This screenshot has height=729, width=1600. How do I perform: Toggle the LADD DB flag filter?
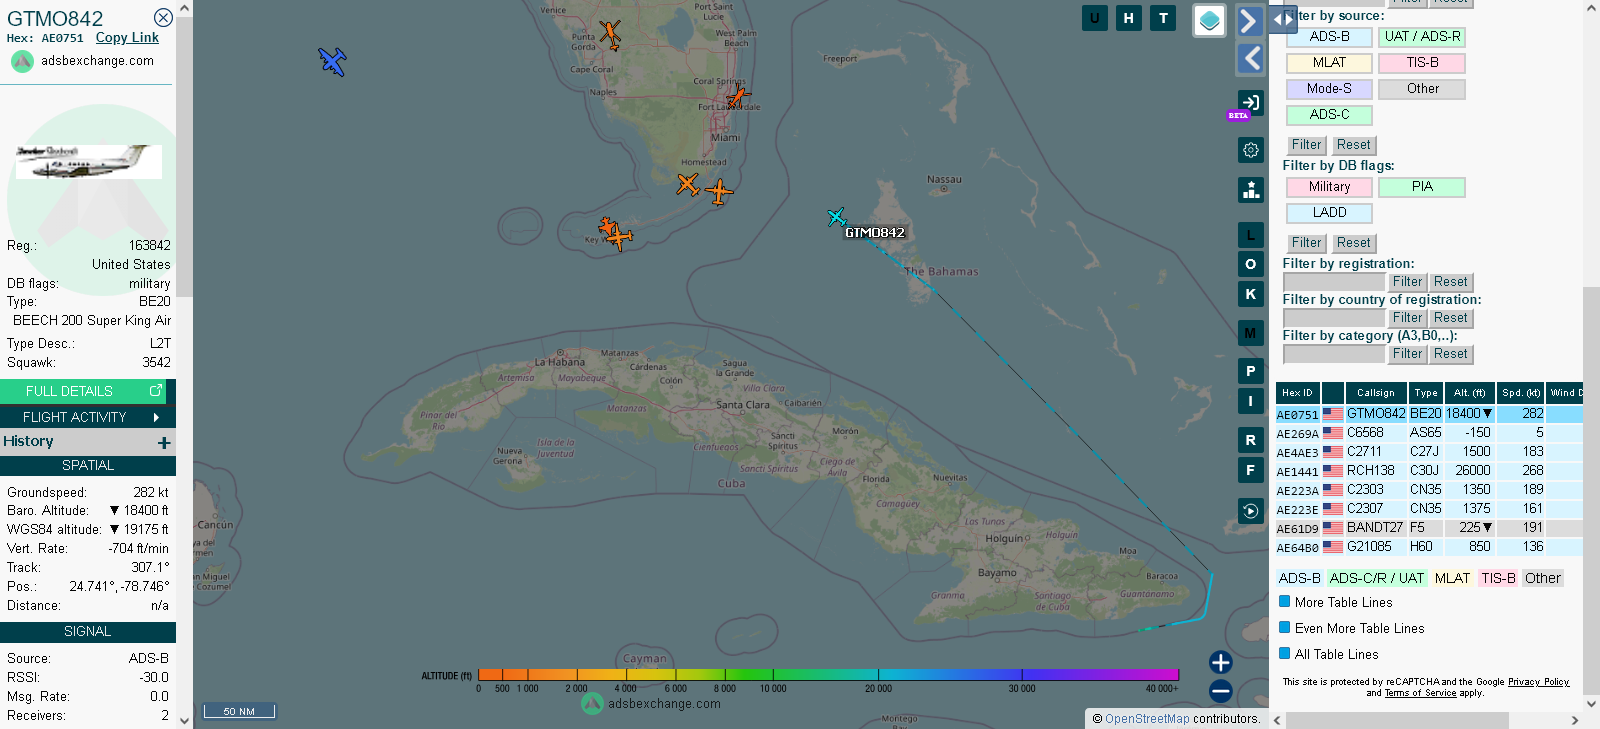click(1329, 213)
